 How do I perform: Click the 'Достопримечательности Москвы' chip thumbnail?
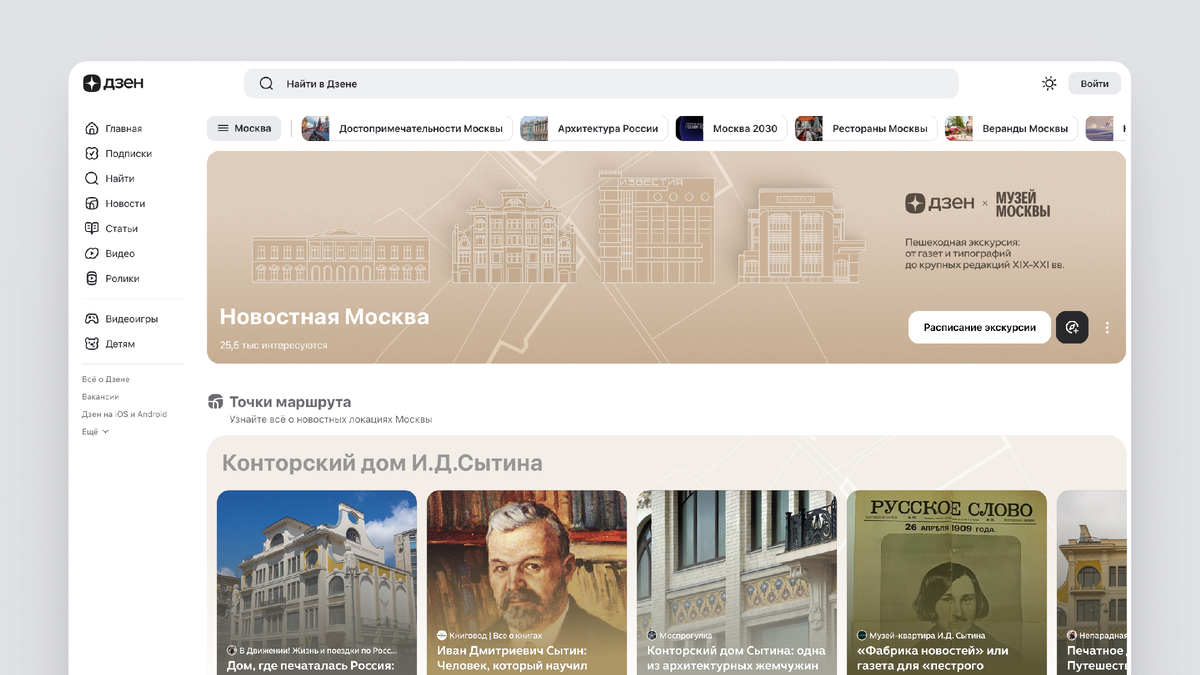point(316,128)
